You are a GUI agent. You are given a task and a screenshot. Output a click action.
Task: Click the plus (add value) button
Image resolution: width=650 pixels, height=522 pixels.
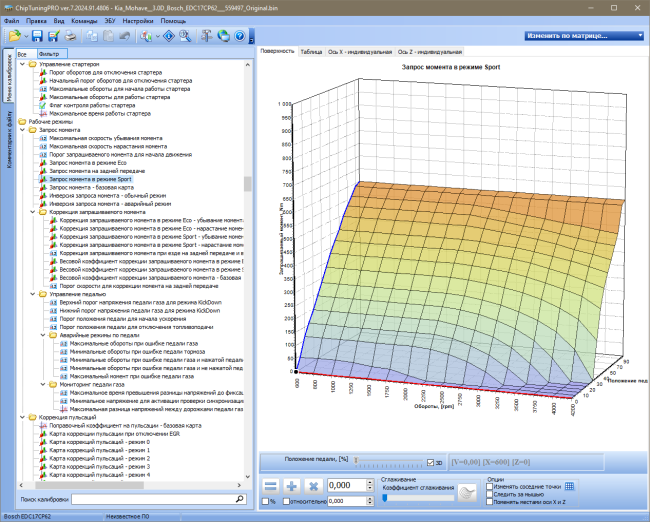click(x=292, y=486)
